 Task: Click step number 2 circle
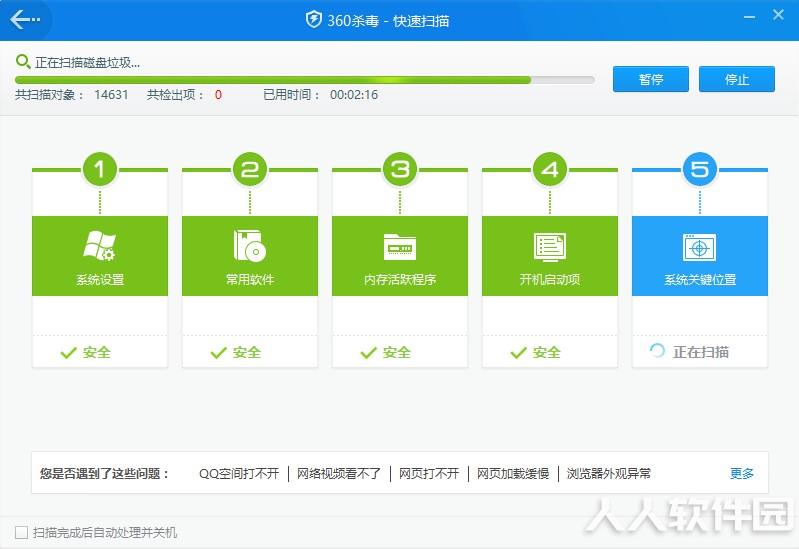(x=250, y=169)
